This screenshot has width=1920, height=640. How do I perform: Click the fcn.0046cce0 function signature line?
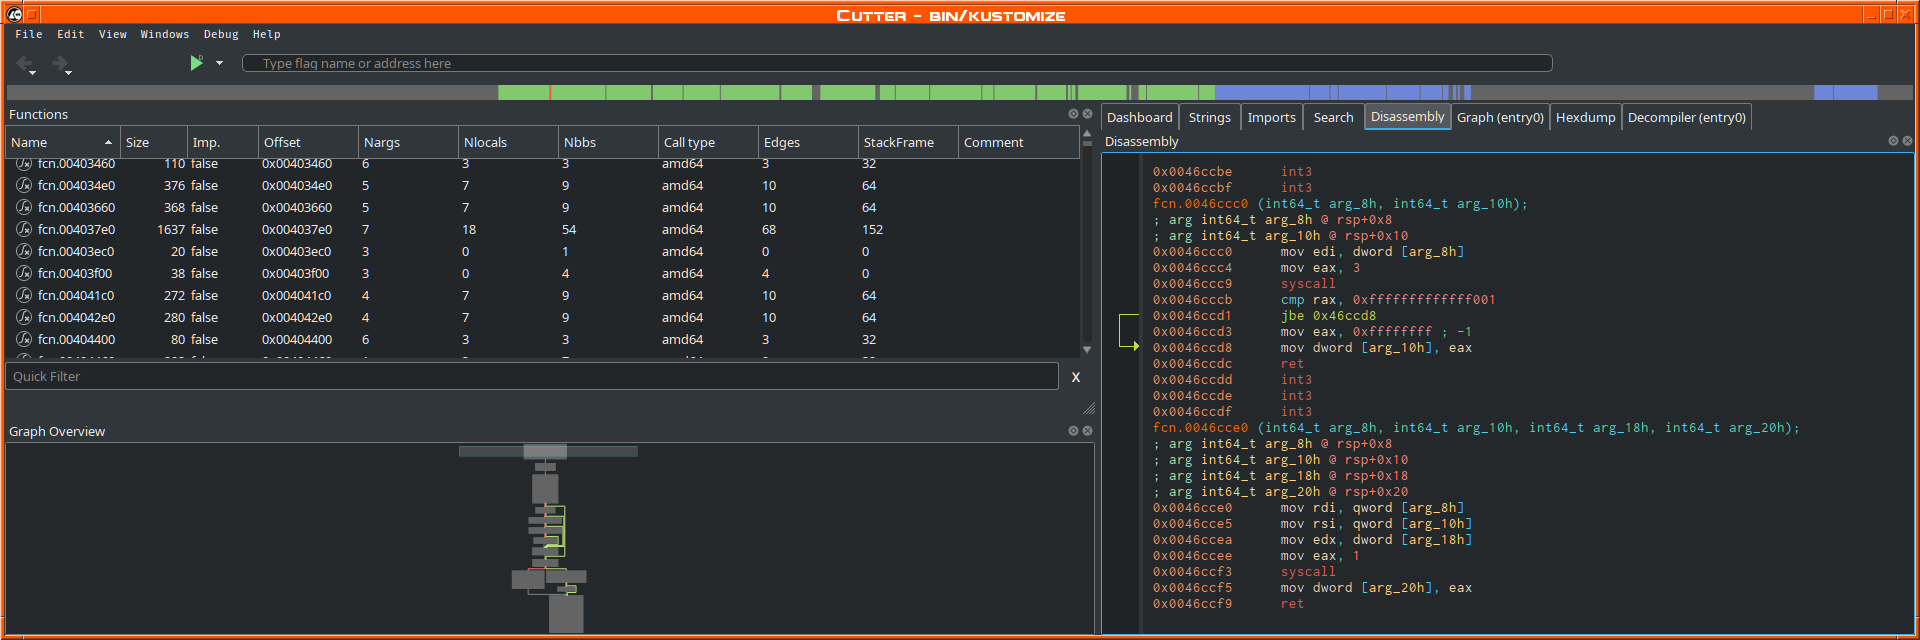pyautogui.click(x=1475, y=427)
